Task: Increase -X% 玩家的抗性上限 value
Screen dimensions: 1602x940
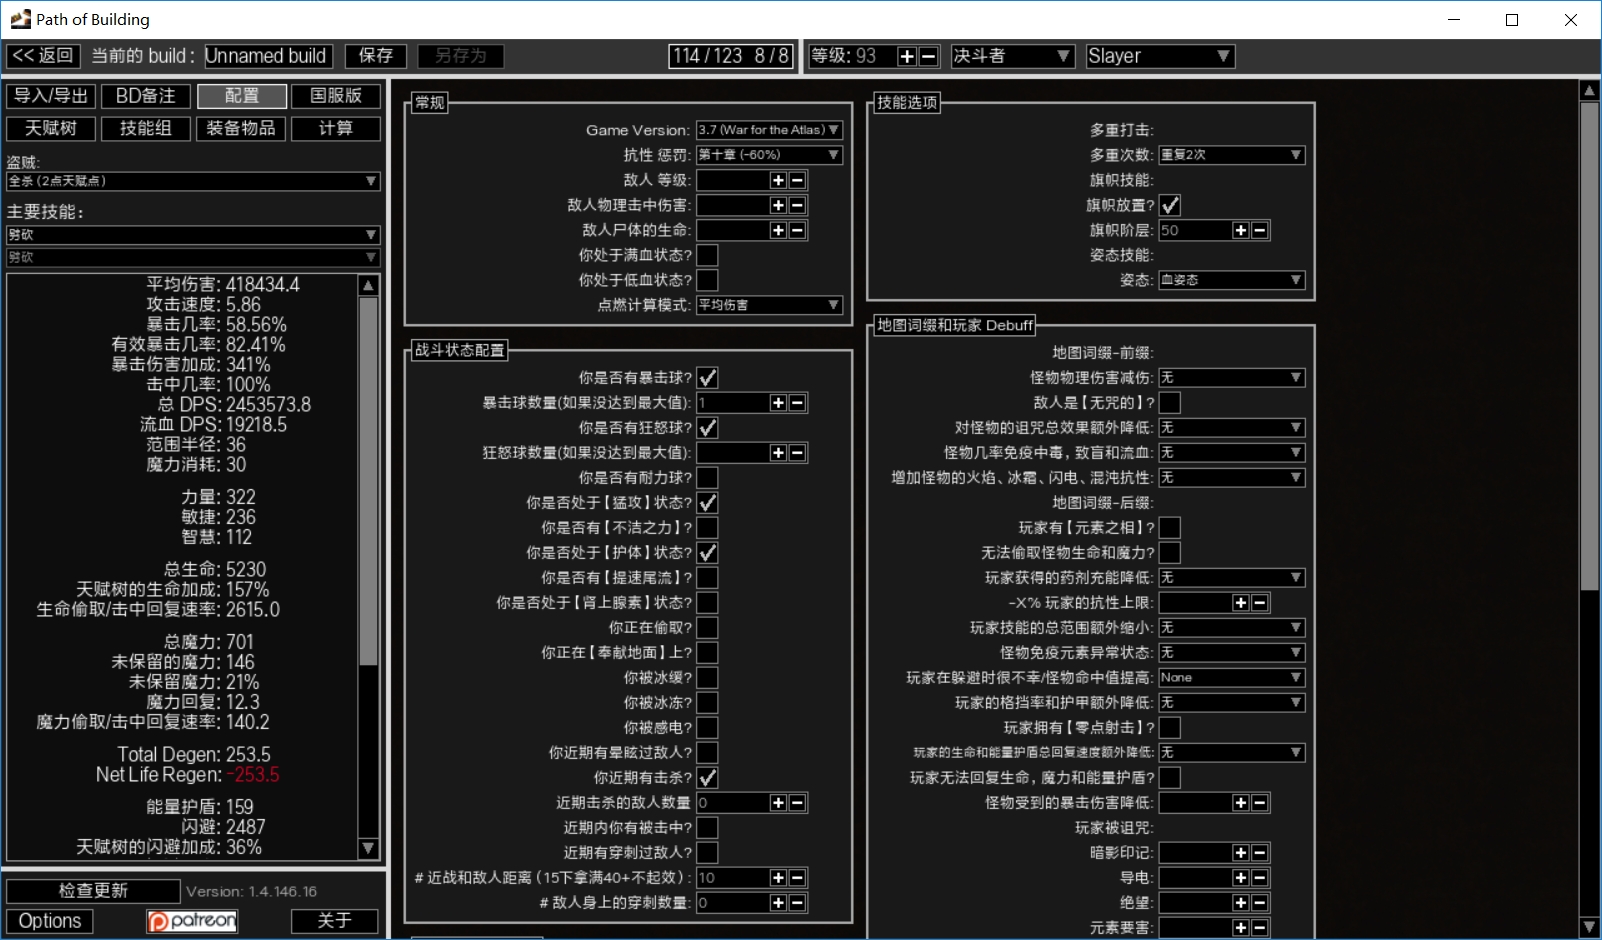Action: click(x=1241, y=603)
